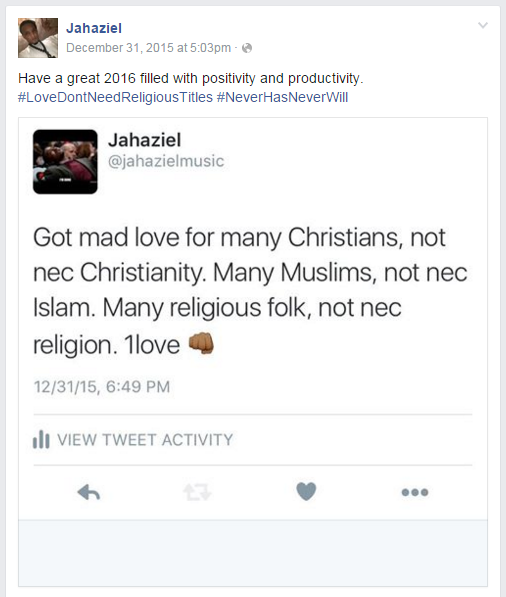
Task: Click the bold Jahaziel name in tweet
Action: [x=145, y=140]
